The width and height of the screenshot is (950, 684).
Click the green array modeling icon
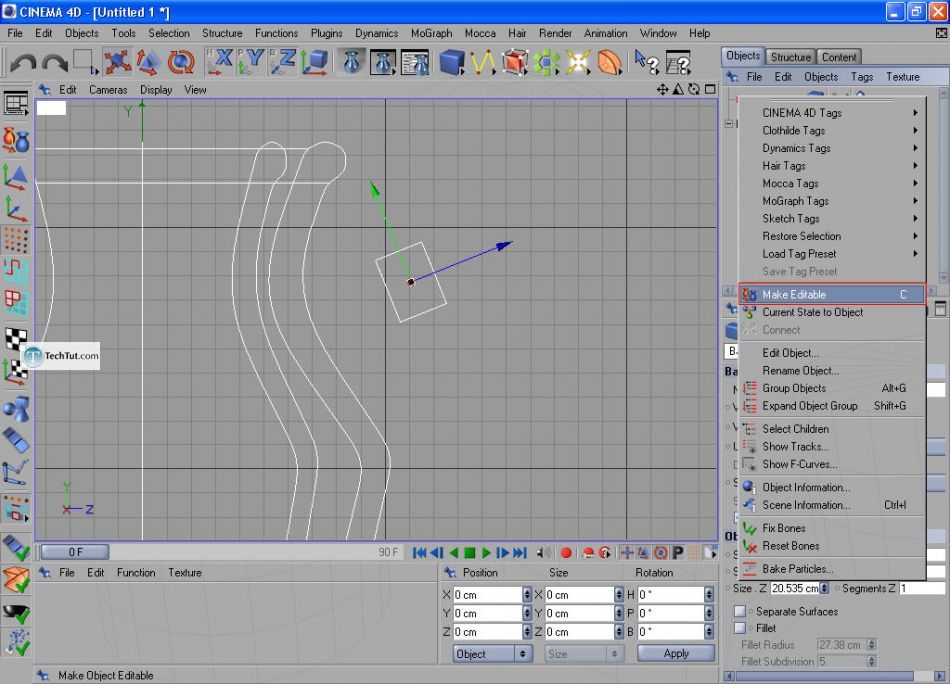click(x=546, y=62)
